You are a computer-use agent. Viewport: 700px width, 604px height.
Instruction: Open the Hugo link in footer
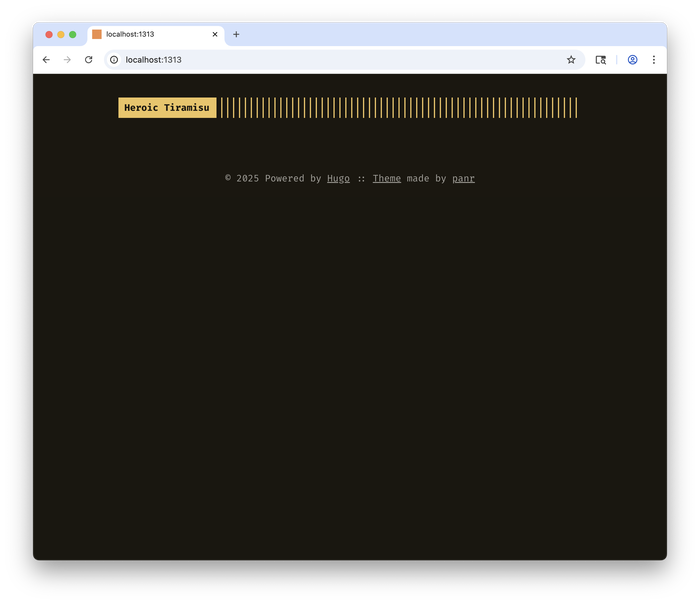[338, 179]
